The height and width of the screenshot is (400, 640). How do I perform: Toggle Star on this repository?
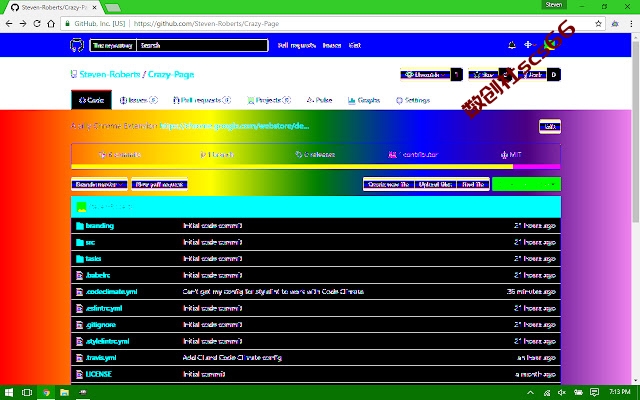(x=483, y=75)
